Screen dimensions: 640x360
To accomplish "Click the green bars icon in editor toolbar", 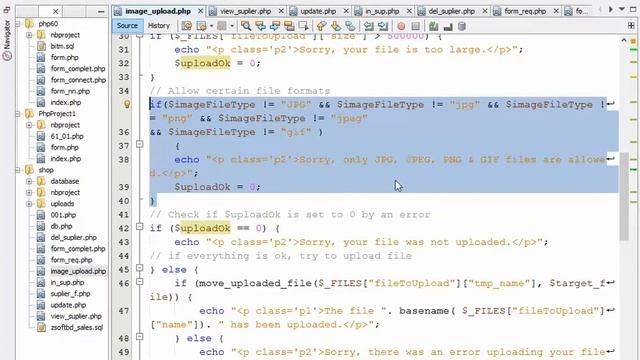I will 433,26.
